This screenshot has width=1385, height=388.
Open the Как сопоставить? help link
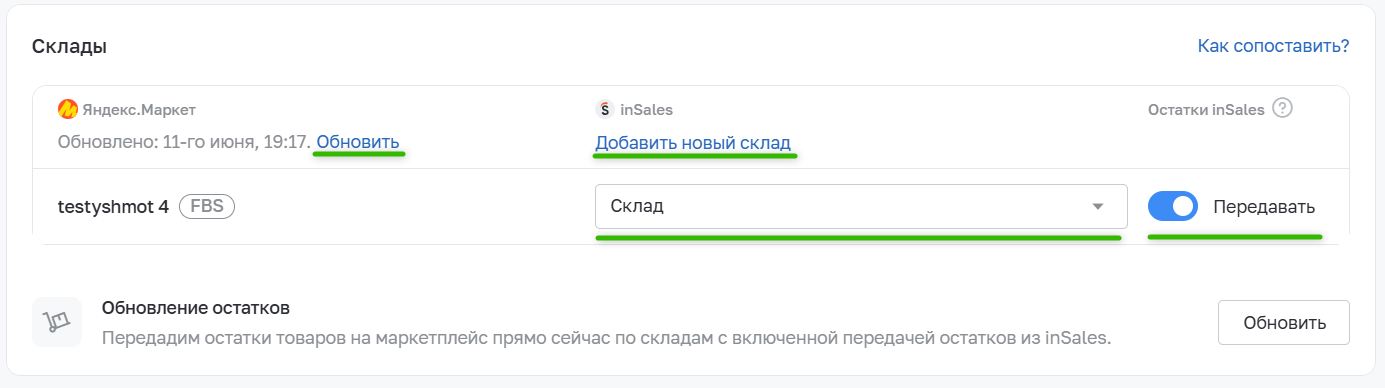coord(1273,46)
